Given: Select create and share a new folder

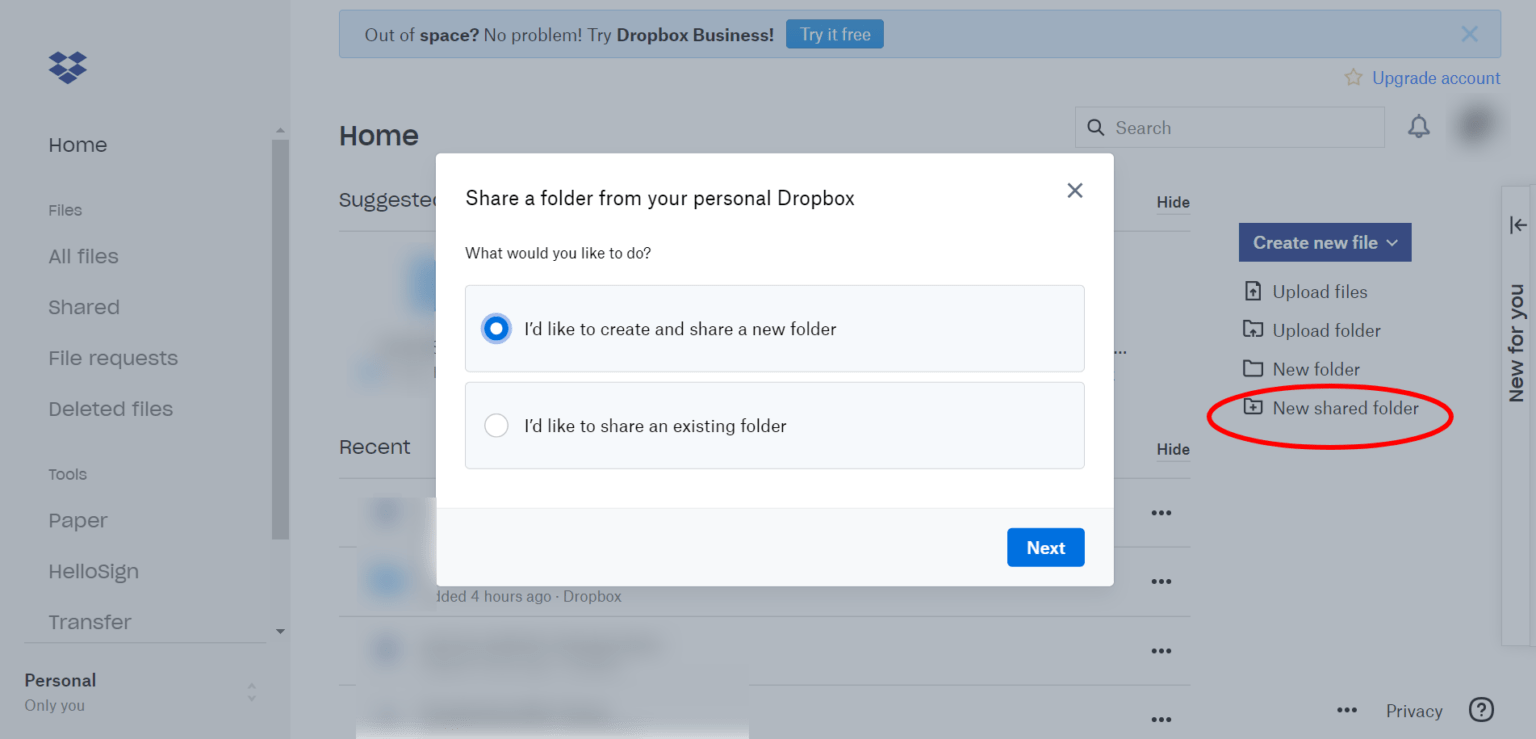Looking at the screenshot, I should click(496, 328).
